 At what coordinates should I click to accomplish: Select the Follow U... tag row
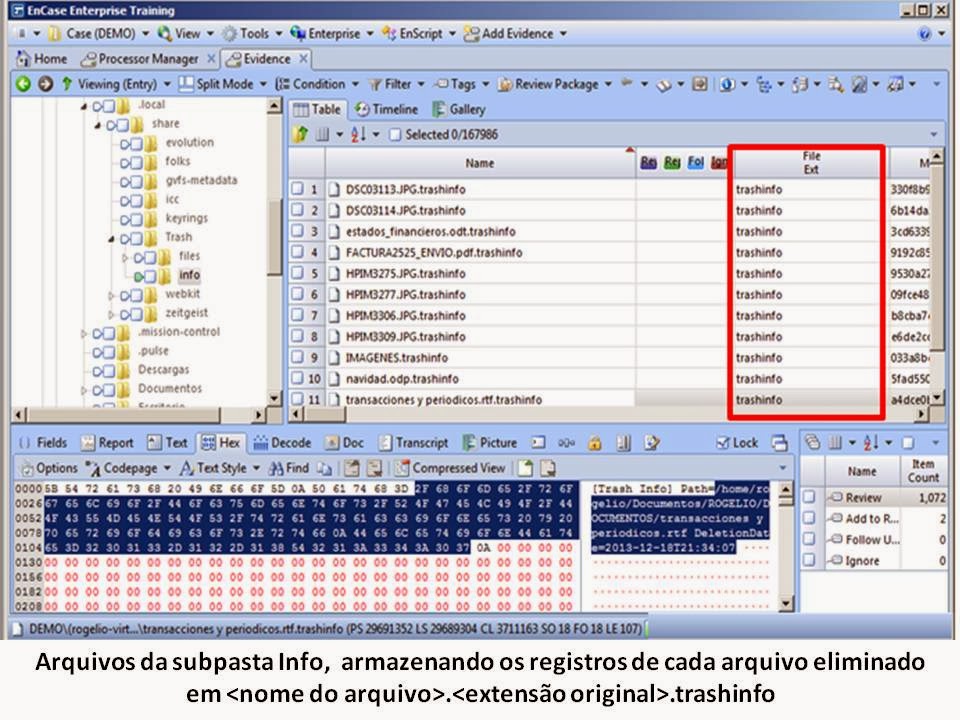(x=872, y=539)
